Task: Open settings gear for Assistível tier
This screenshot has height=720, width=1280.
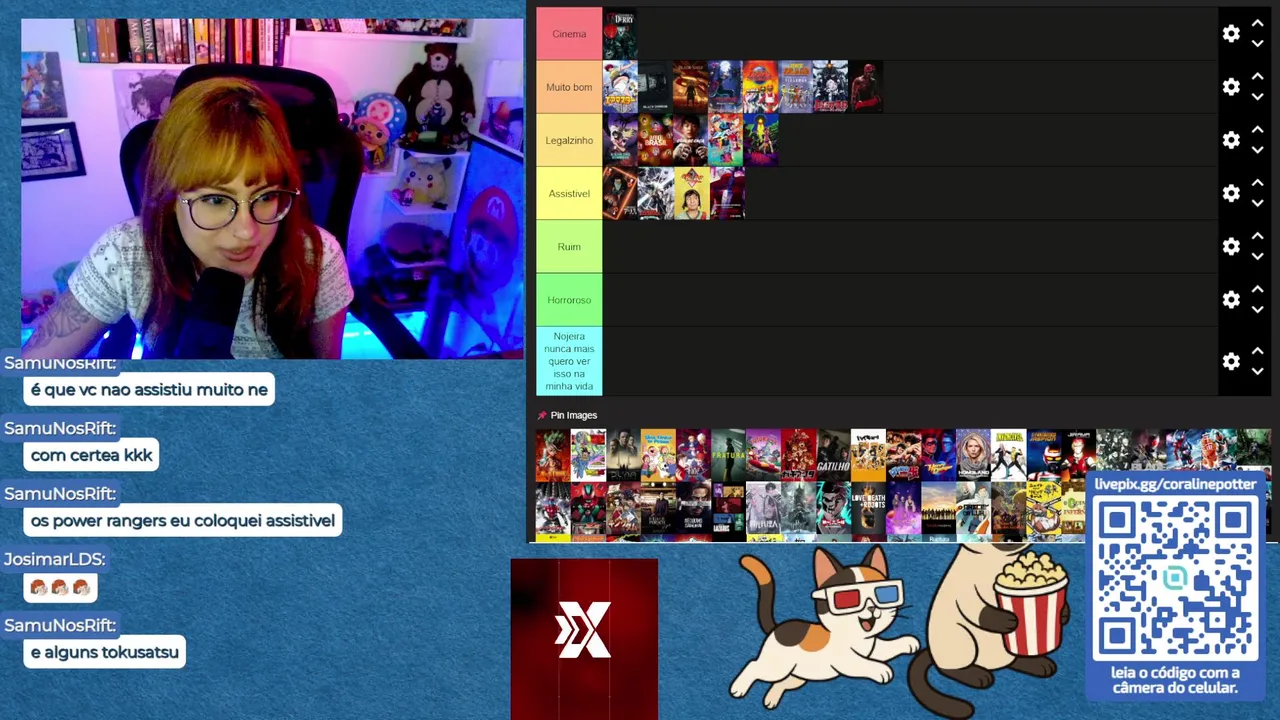Action: [x=1231, y=193]
